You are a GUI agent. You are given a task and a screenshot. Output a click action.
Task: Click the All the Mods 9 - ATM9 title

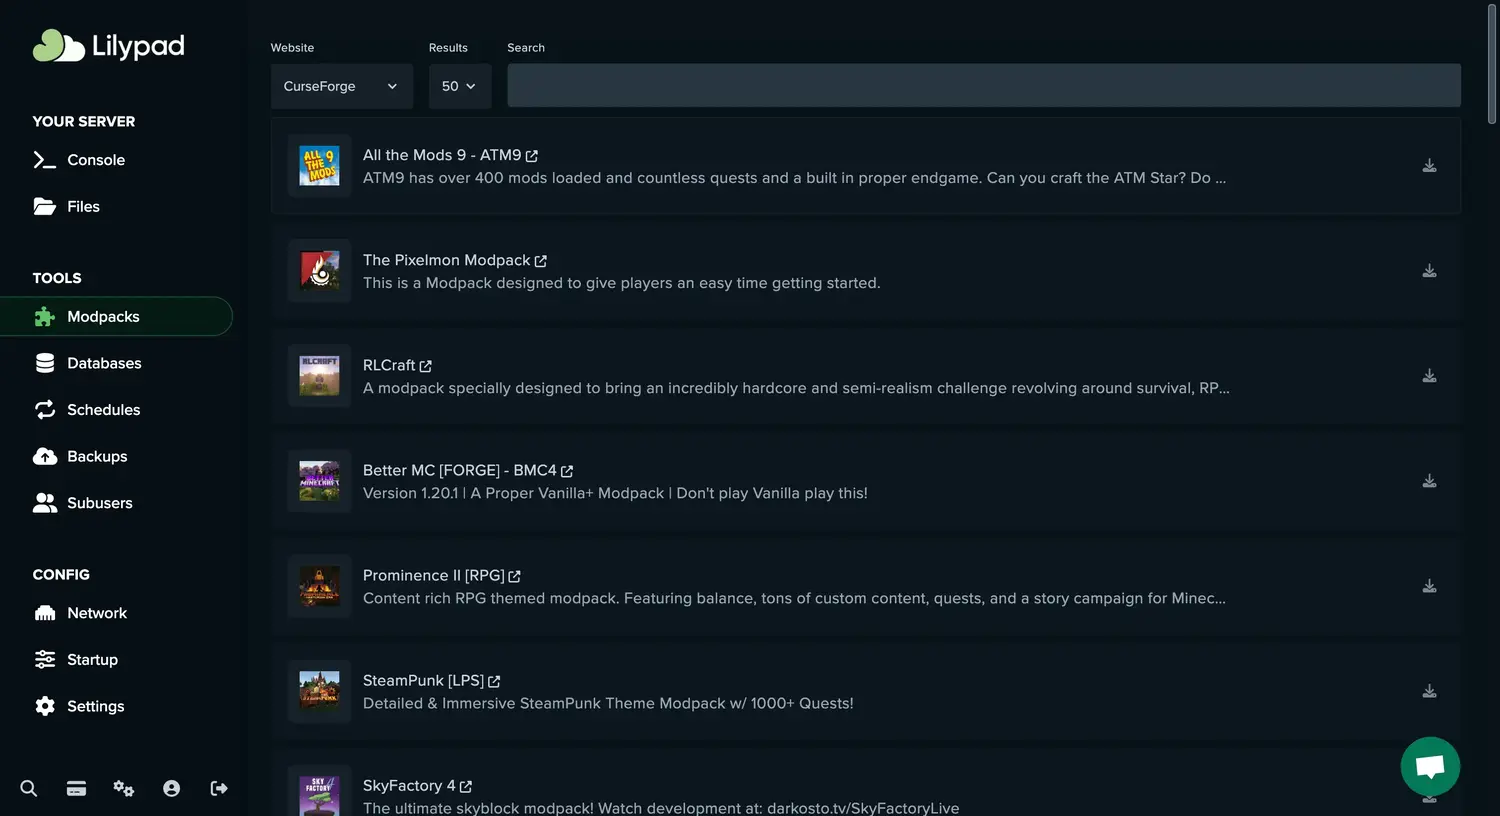[x=442, y=155]
